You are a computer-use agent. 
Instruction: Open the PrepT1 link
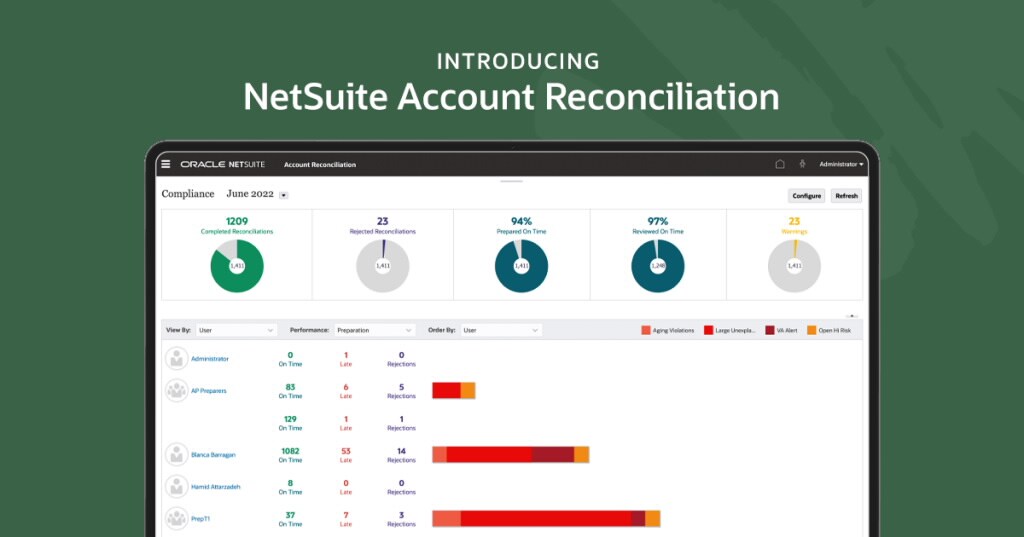tap(200, 519)
